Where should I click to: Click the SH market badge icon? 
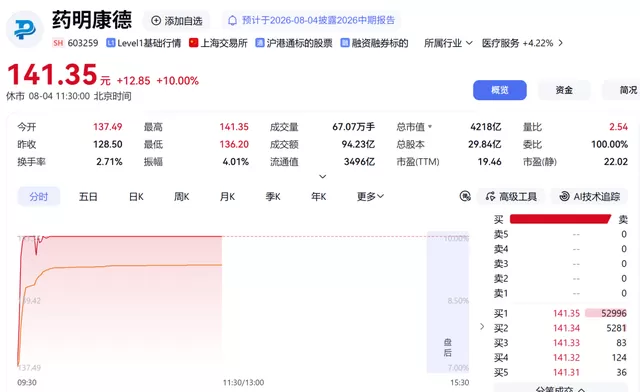(x=58, y=43)
